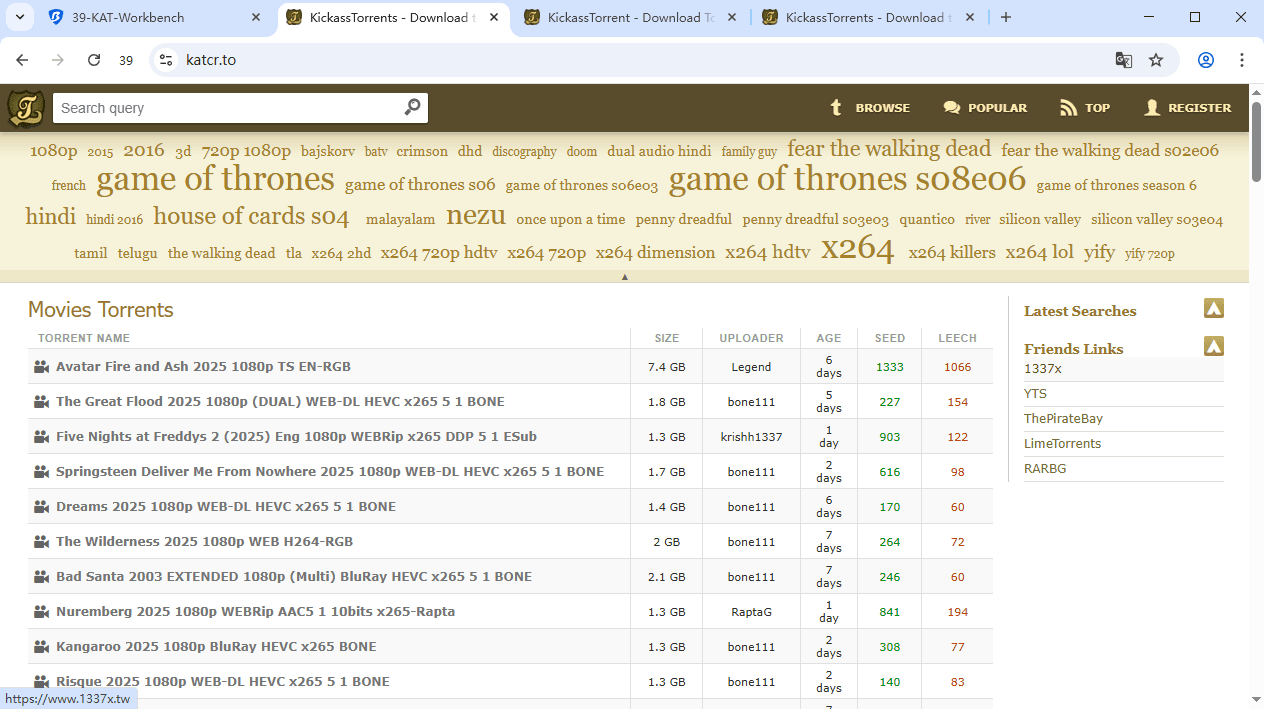This screenshot has height=709, width=1264.
Task: Open the Chrome three-dot menu
Action: point(1242,60)
